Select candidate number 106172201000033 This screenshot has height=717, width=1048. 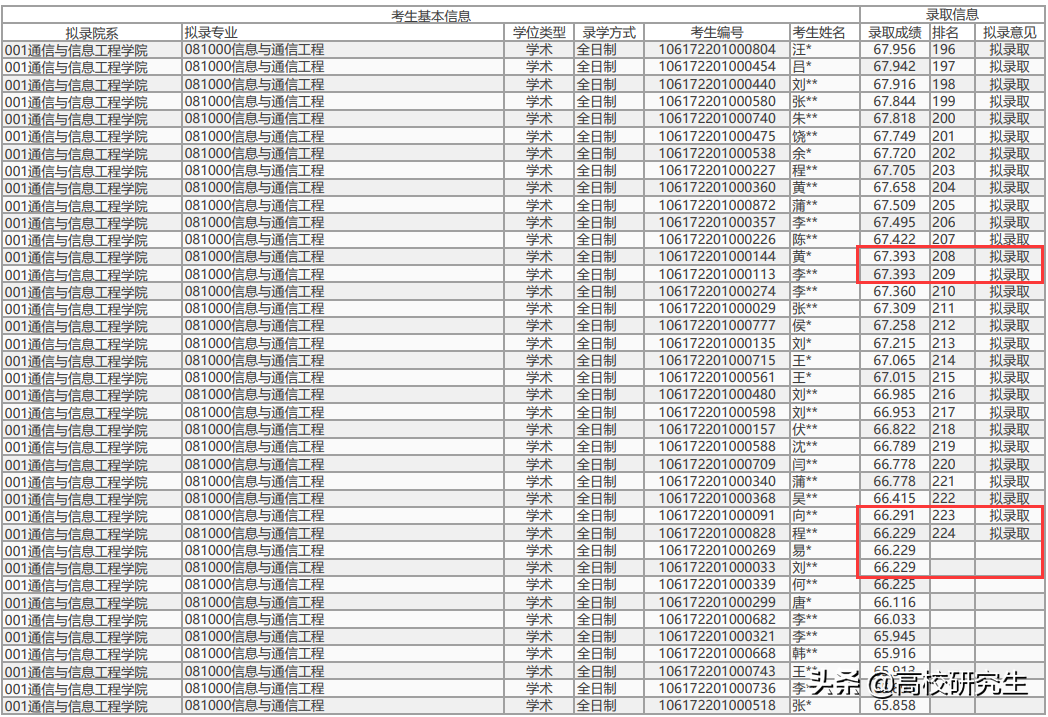717,567
